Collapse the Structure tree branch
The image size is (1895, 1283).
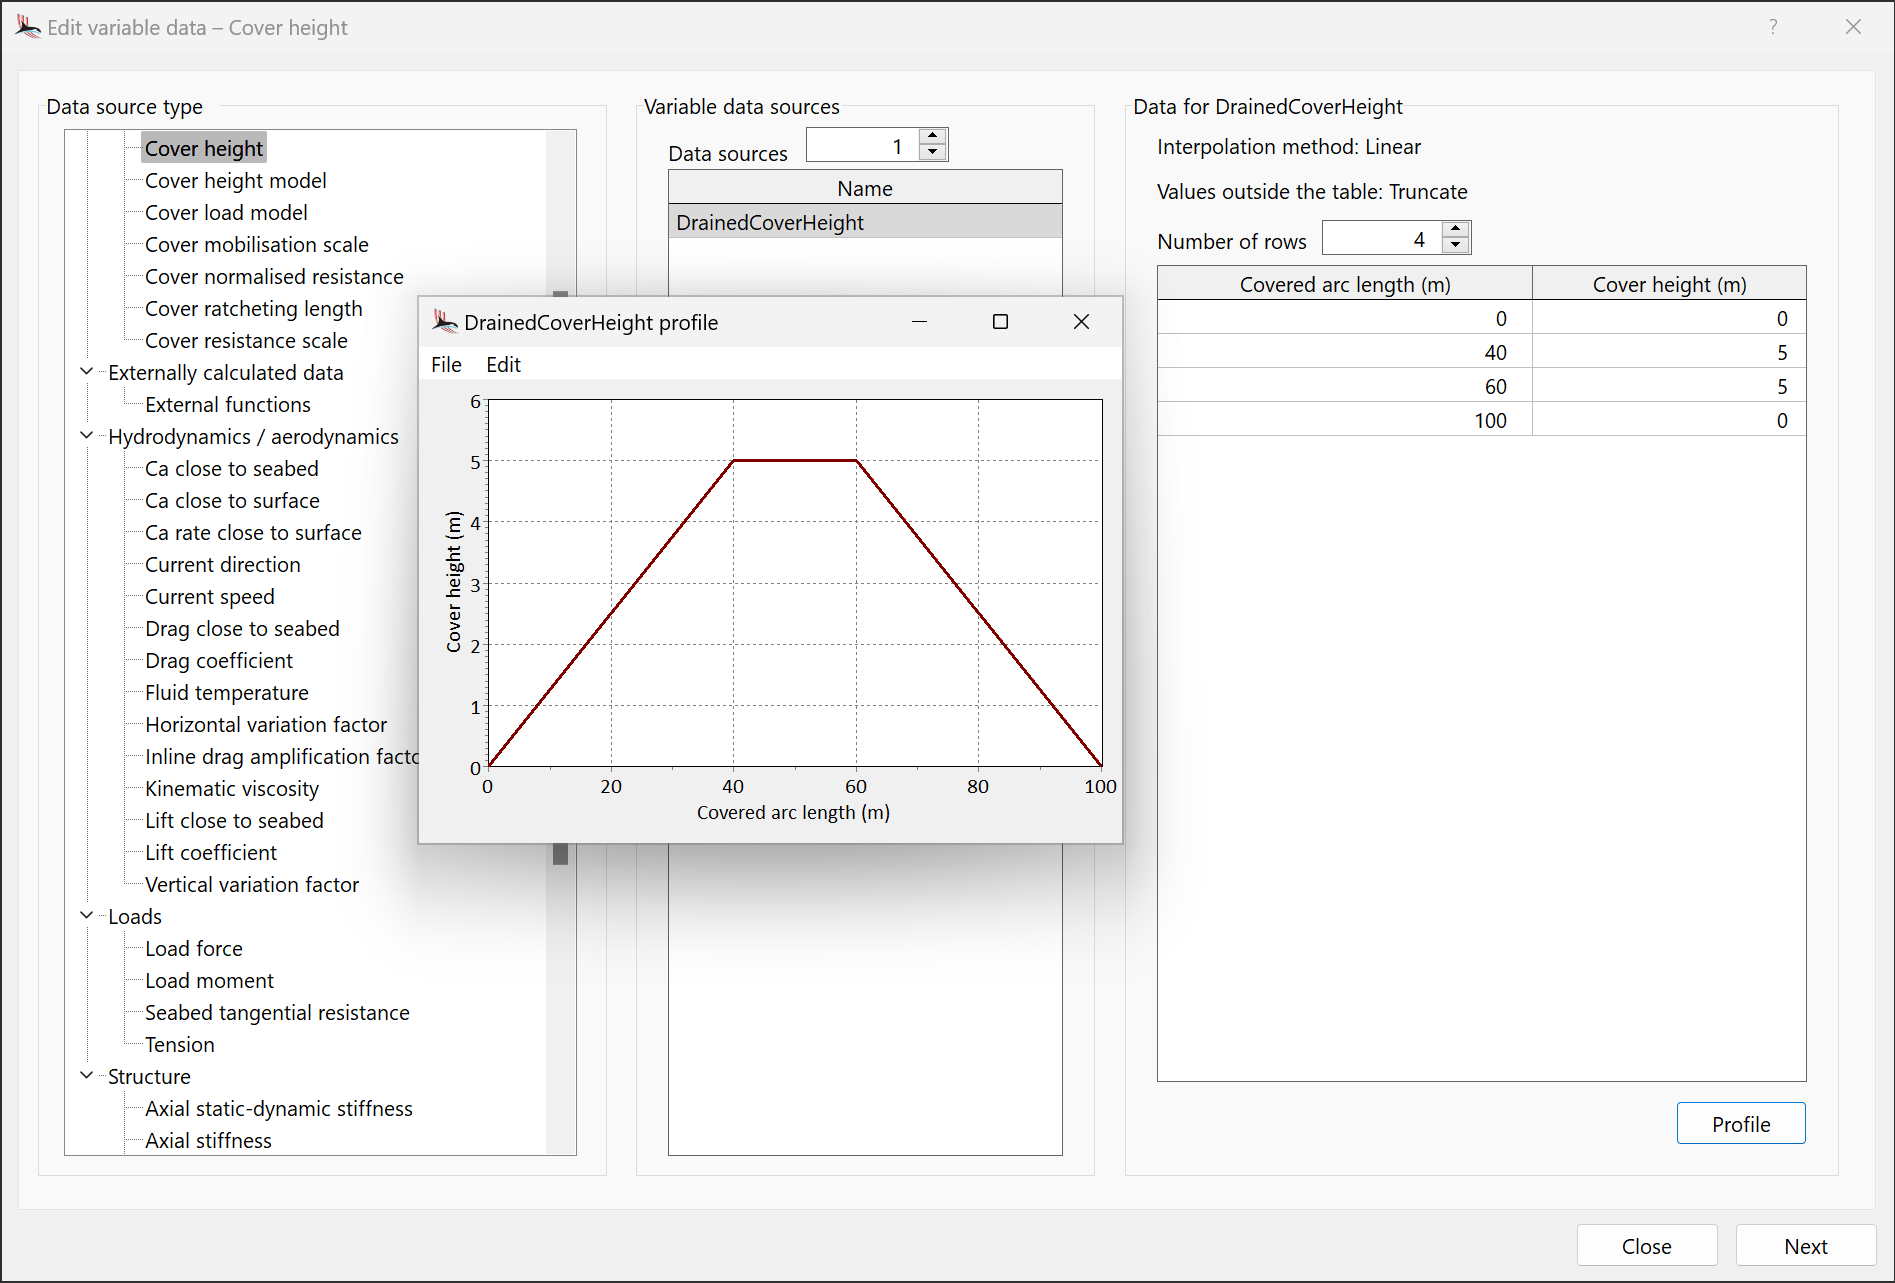tap(86, 1076)
